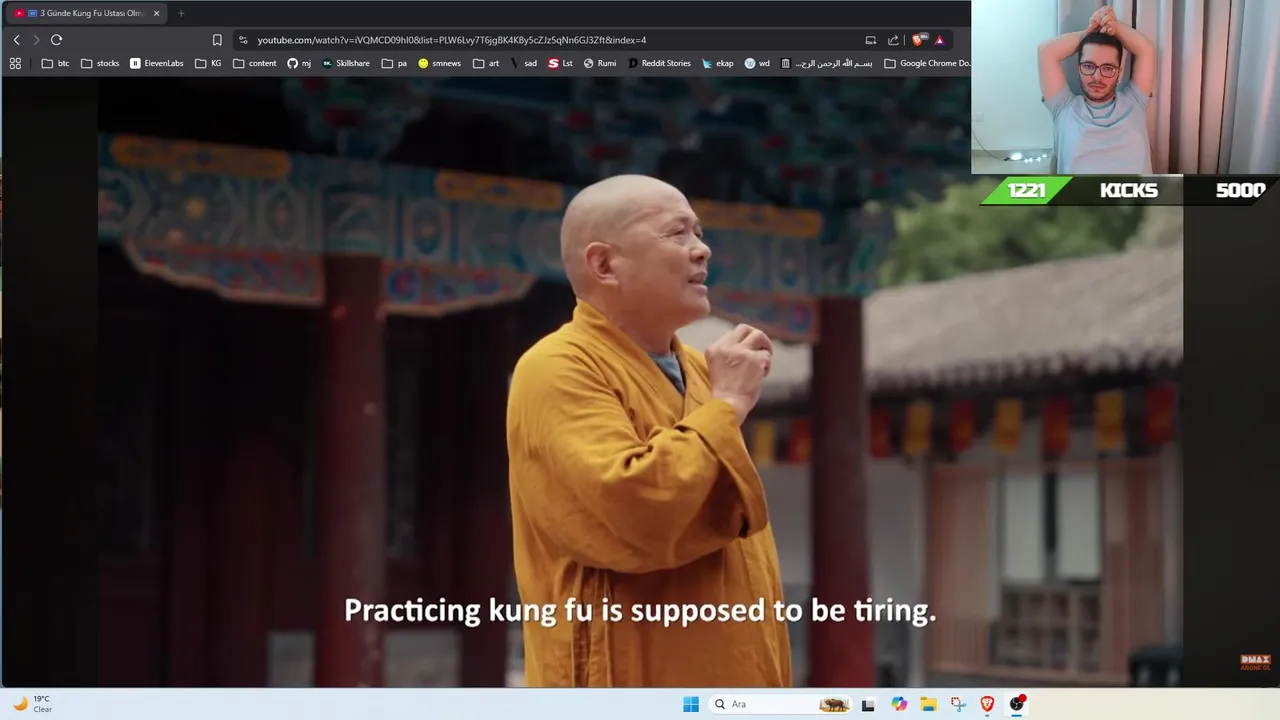This screenshot has width=1280, height=720.
Task: Open the weather widget showing 19°C
Action: [x=32, y=704]
